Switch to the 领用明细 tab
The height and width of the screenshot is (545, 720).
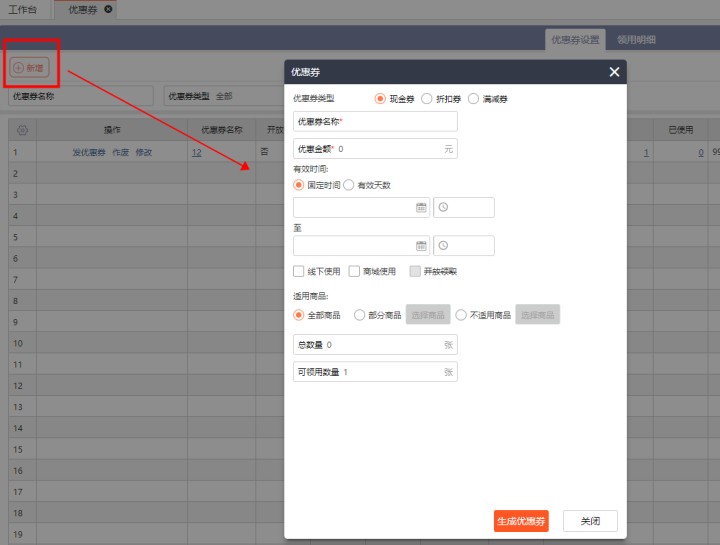[x=636, y=40]
